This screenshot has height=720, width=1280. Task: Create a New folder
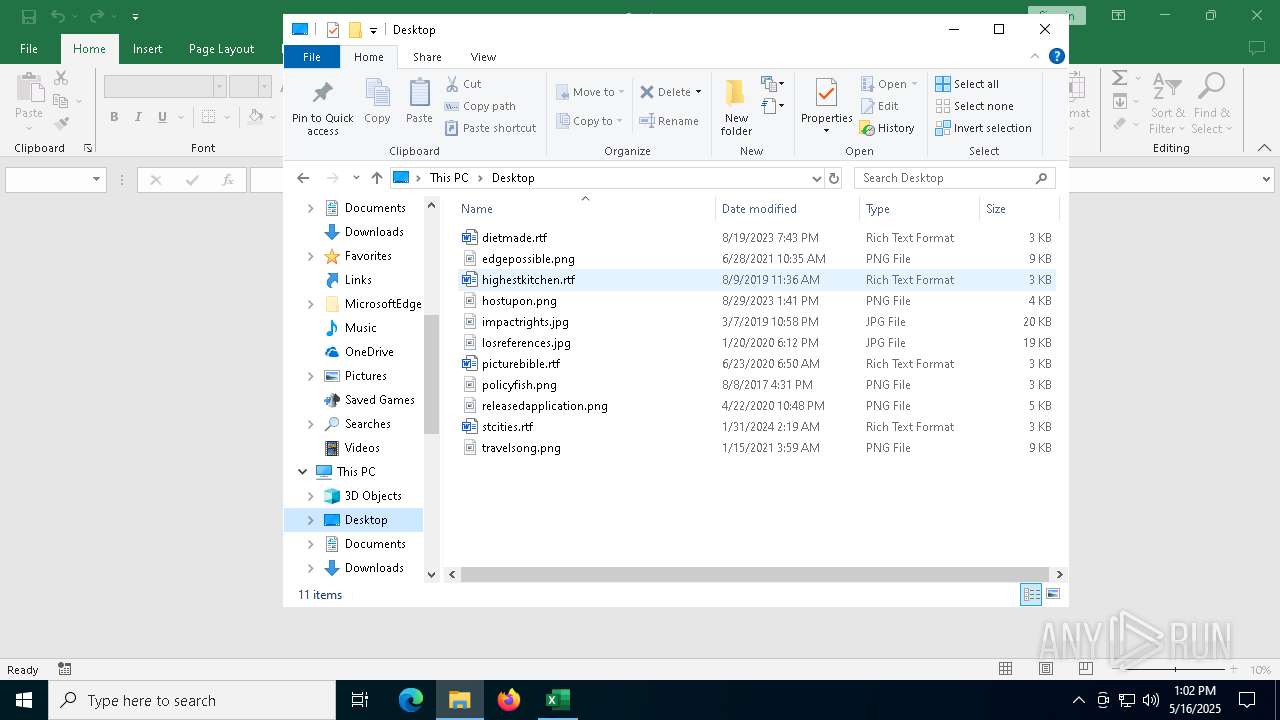(736, 108)
